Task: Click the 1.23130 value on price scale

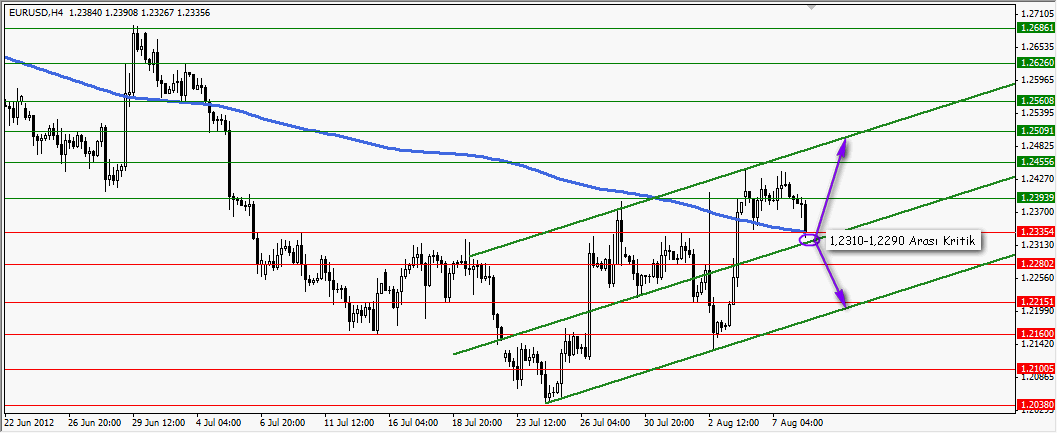Action: [1037, 245]
